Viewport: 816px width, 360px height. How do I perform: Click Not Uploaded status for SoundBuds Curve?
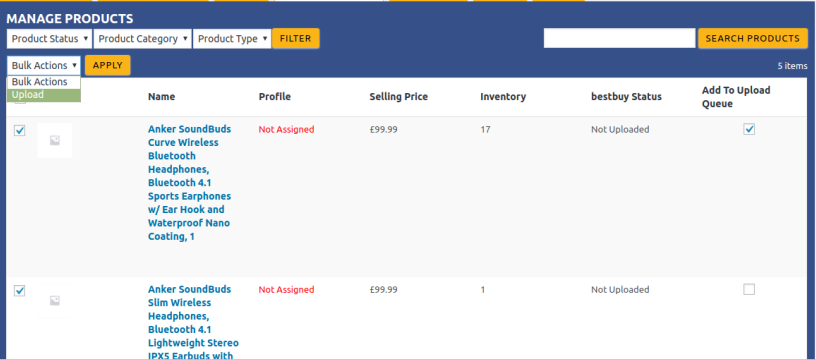point(620,130)
